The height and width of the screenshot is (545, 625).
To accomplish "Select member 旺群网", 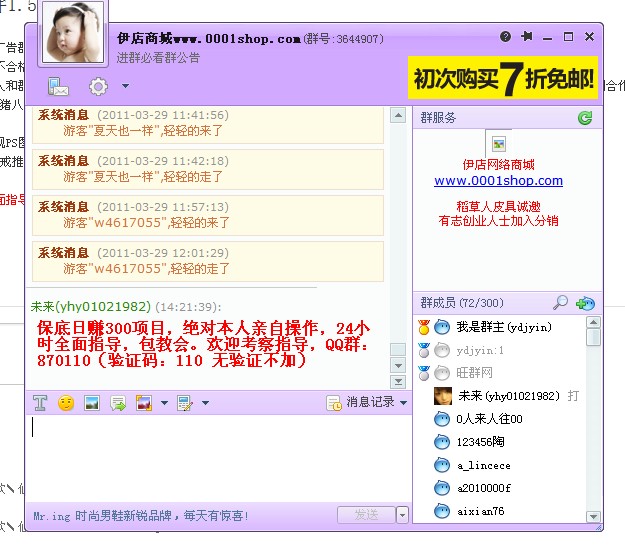I will (x=474, y=373).
